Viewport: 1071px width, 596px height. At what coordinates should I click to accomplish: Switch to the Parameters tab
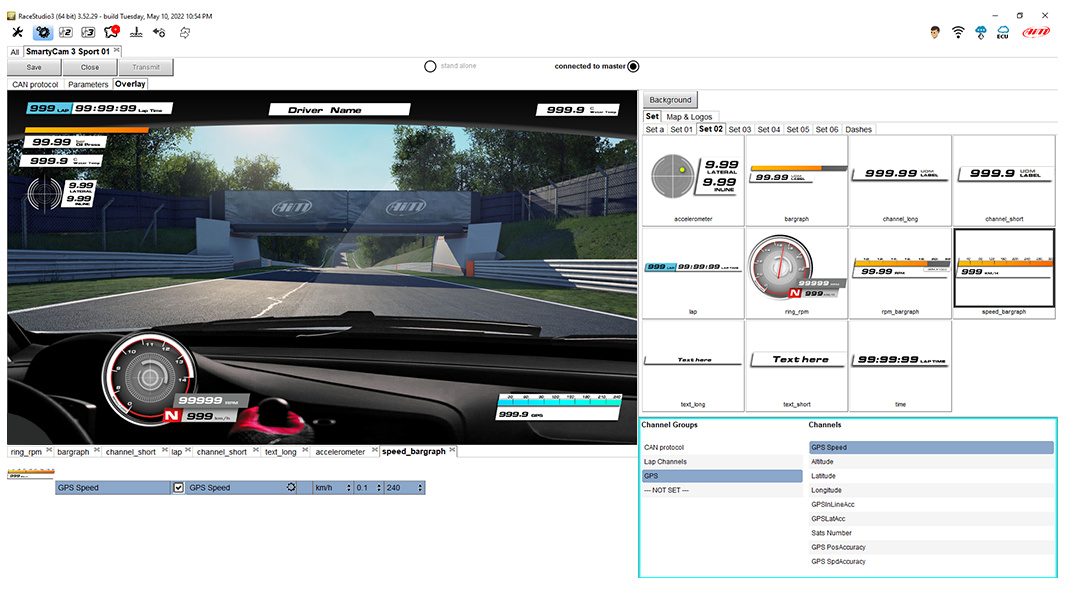tap(88, 85)
